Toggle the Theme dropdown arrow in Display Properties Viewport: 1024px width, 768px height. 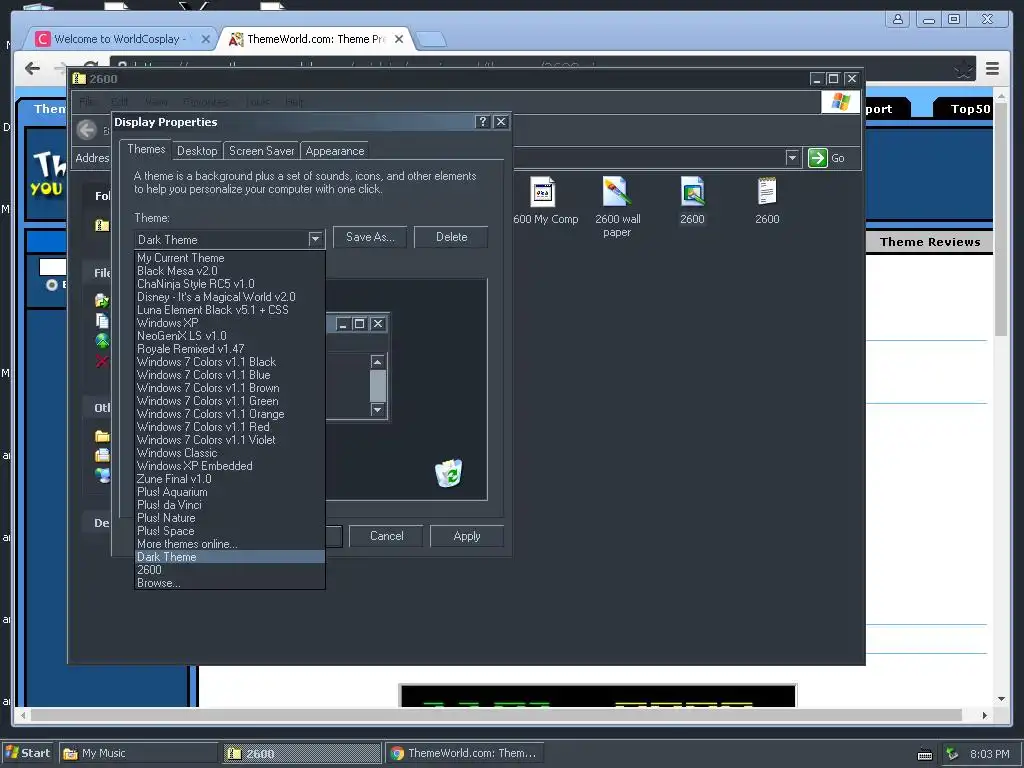[x=315, y=239]
